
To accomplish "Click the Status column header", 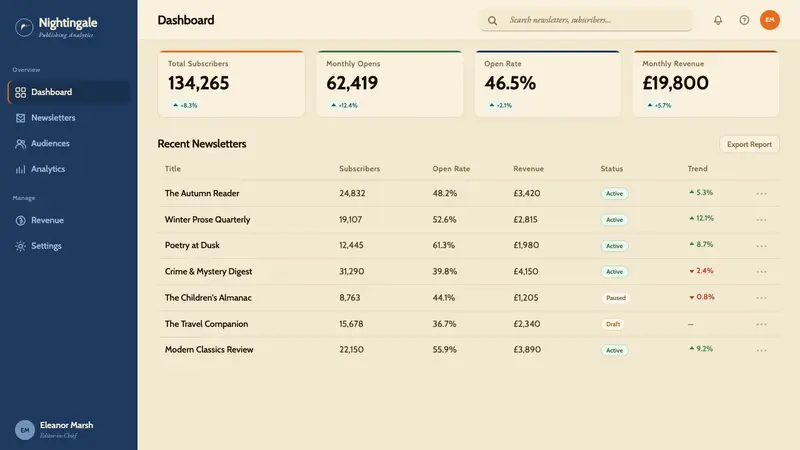I will [611, 169].
